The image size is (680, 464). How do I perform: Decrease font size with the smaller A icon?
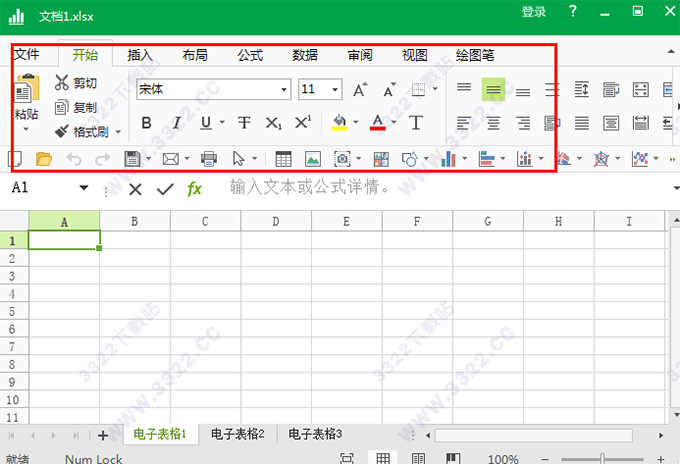click(x=389, y=90)
